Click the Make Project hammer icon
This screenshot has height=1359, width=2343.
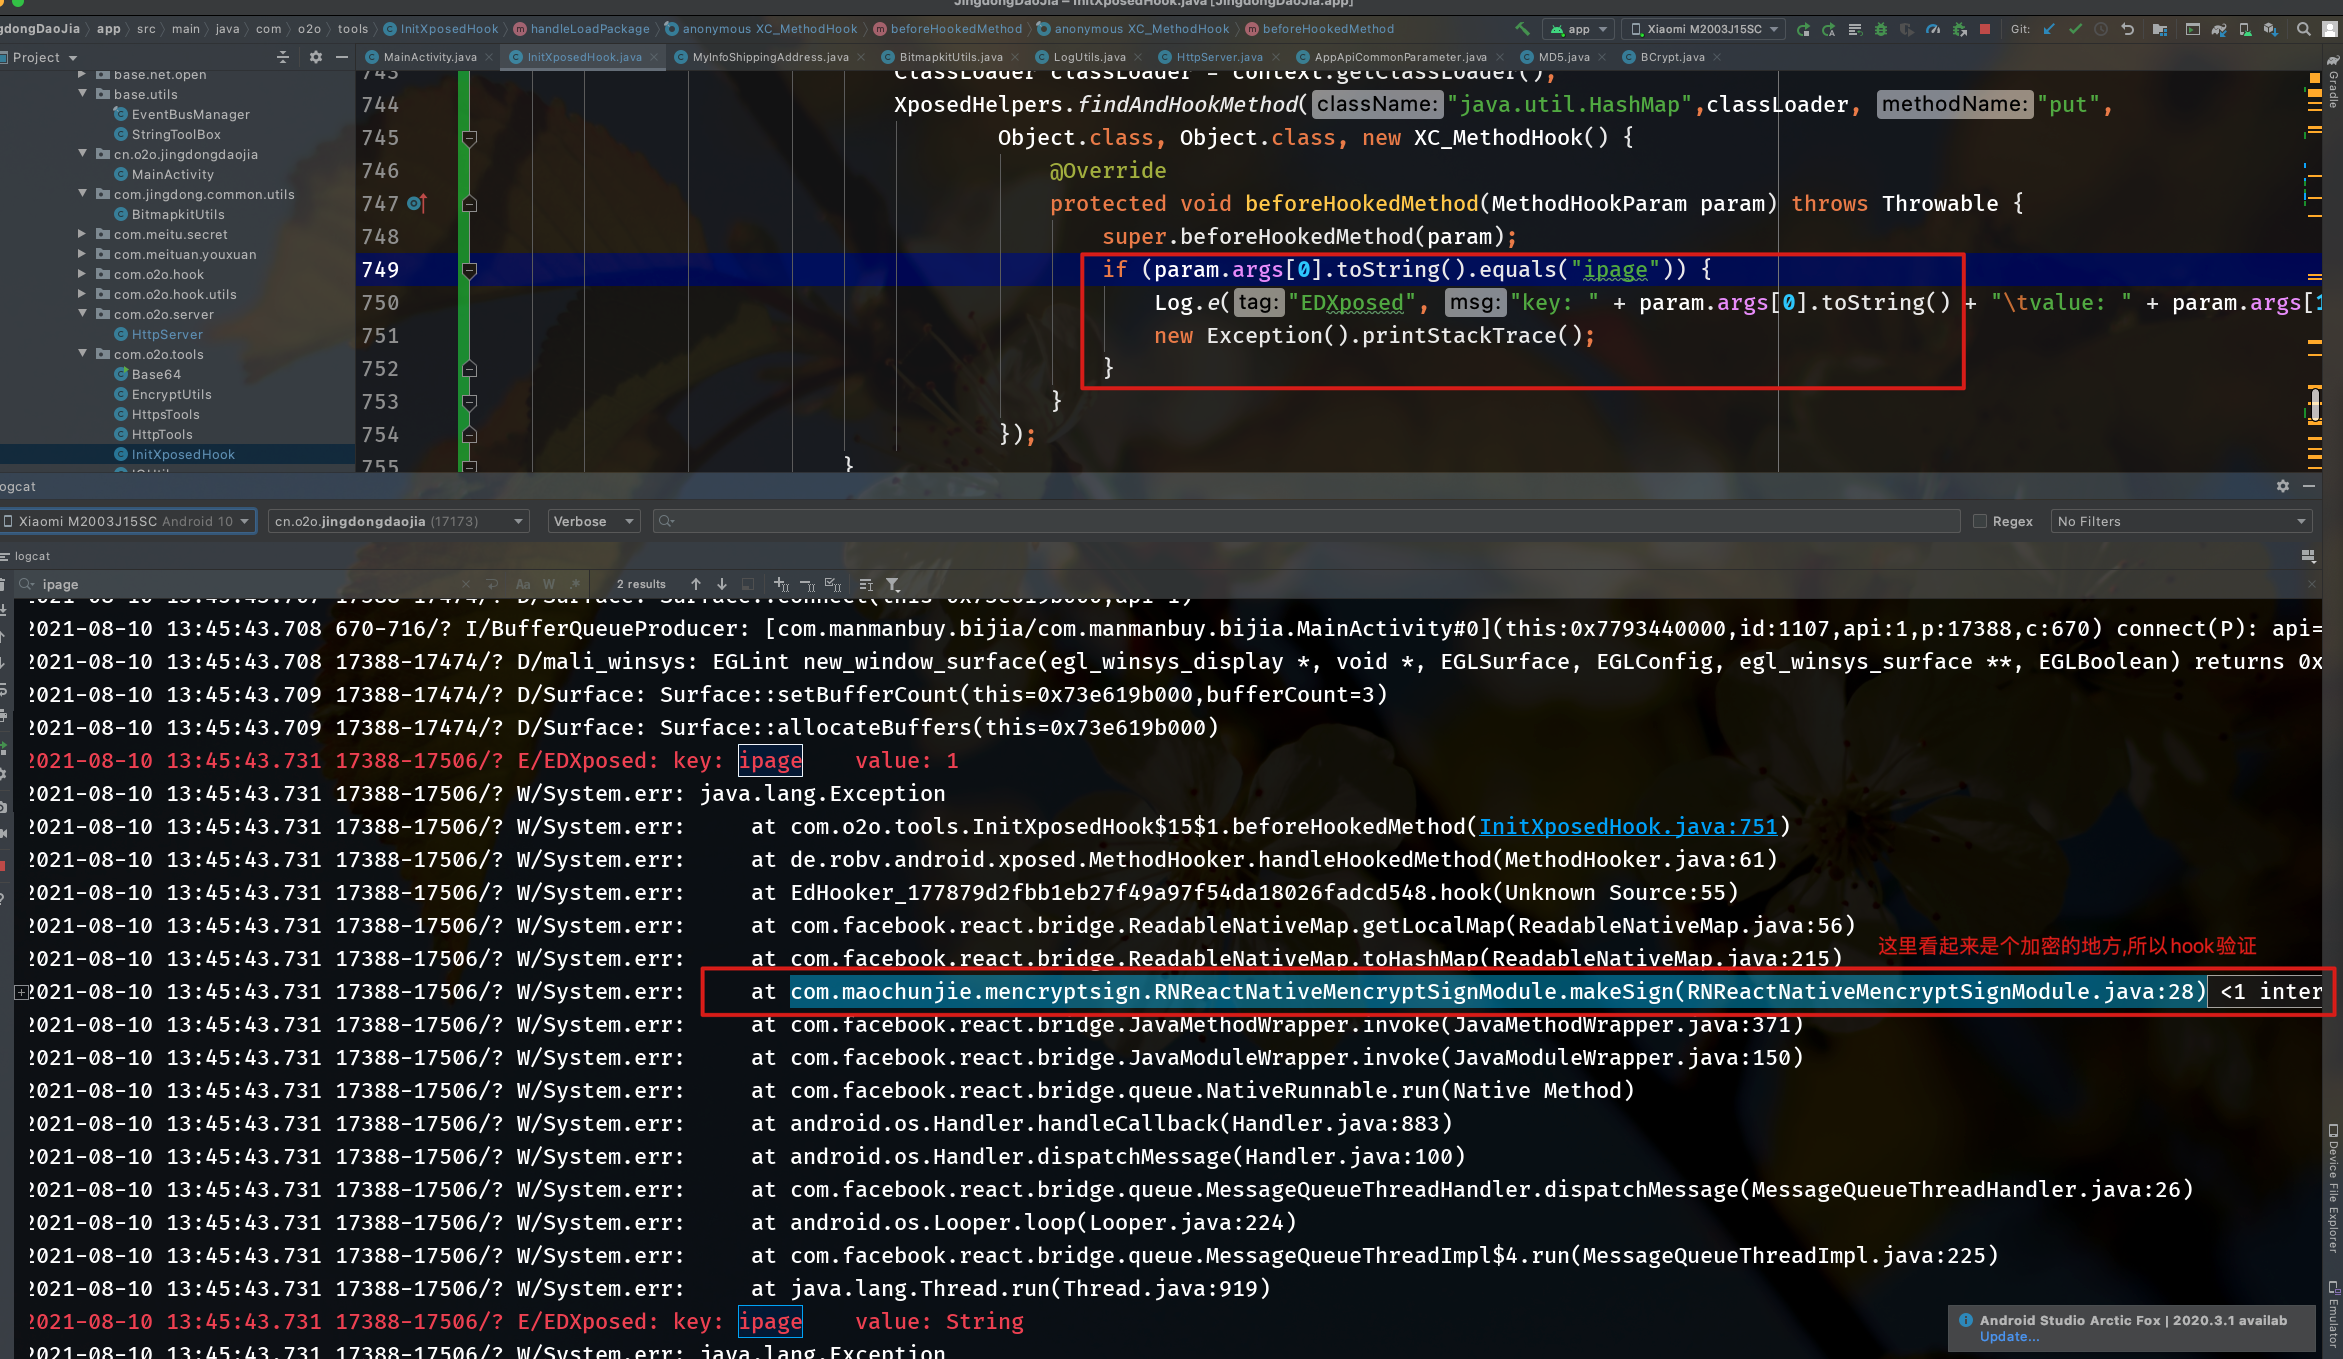pos(1522,29)
